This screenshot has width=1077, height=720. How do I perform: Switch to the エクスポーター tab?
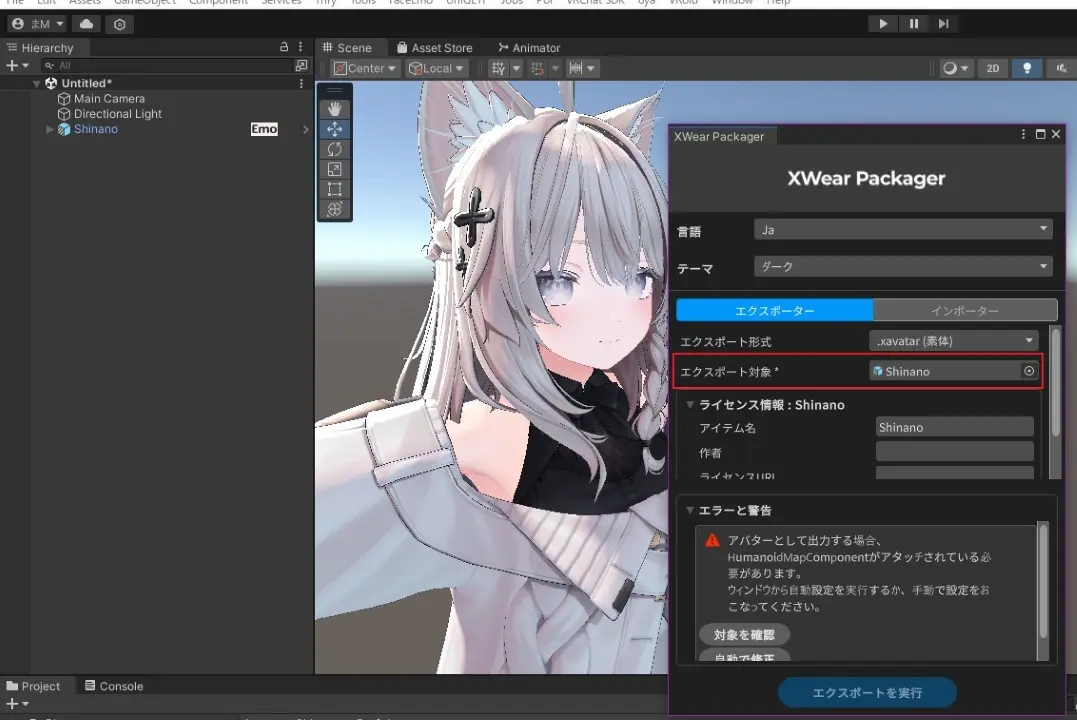pos(775,311)
